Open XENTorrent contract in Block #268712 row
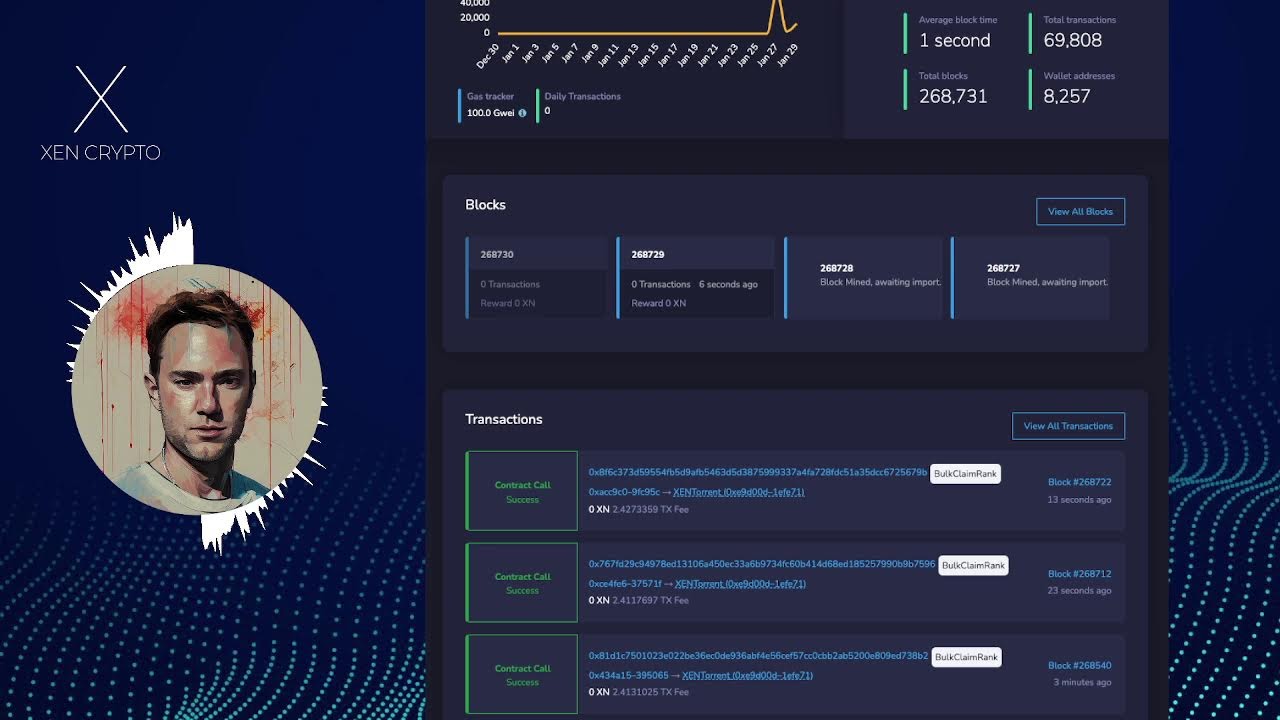Image resolution: width=1280 pixels, height=720 pixels. 740,584
